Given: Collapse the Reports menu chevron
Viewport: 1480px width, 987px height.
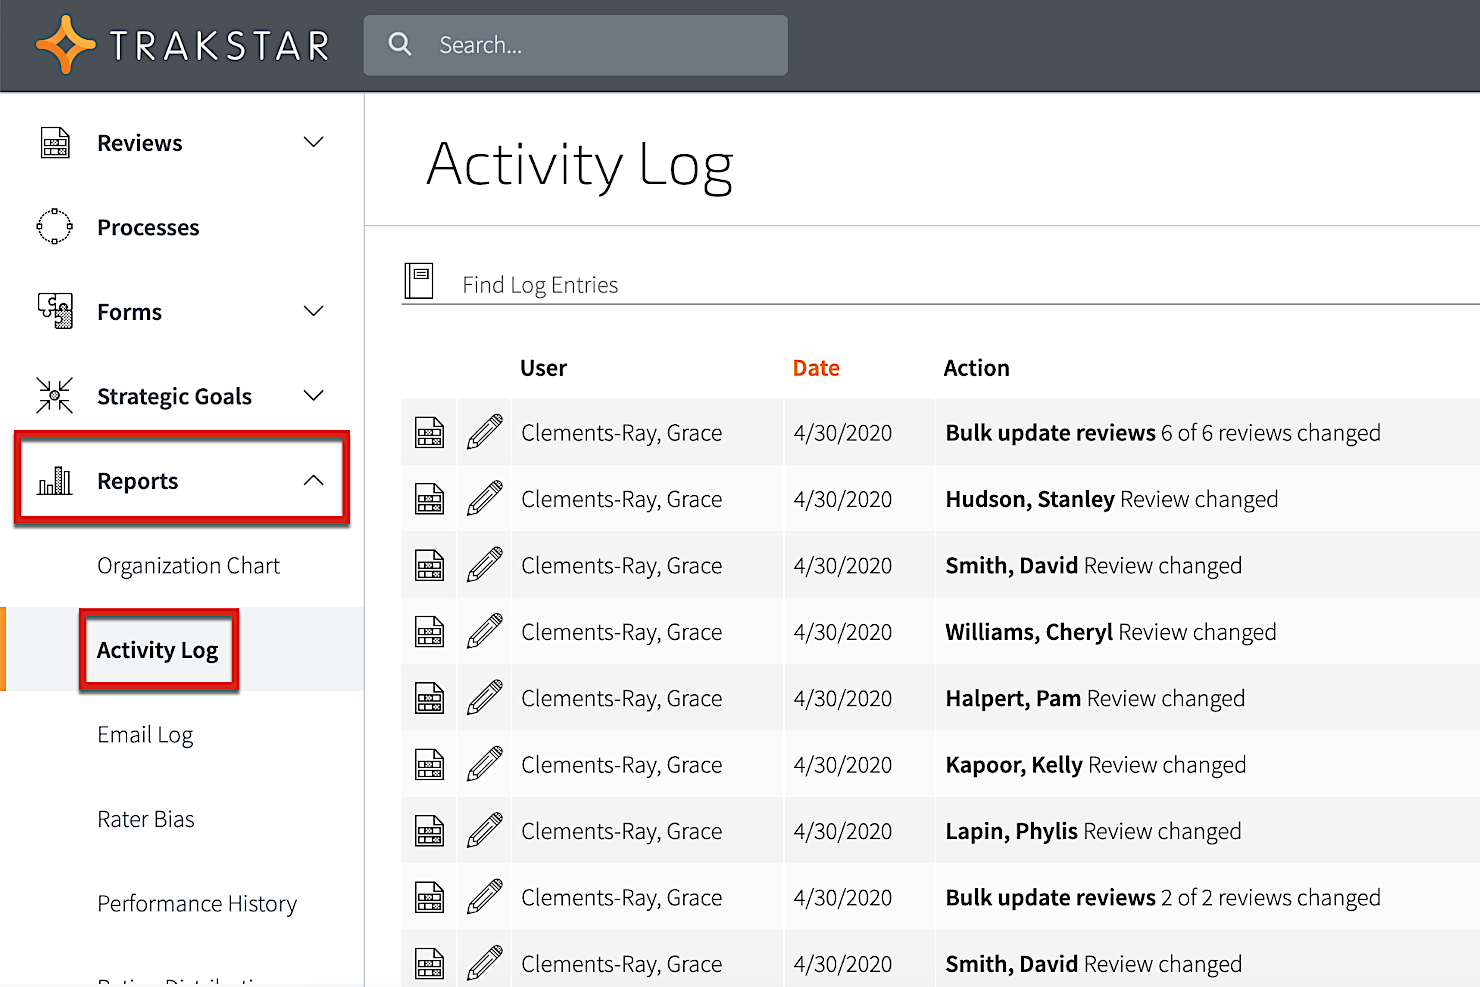Looking at the screenshot, I should click(314, 480).
